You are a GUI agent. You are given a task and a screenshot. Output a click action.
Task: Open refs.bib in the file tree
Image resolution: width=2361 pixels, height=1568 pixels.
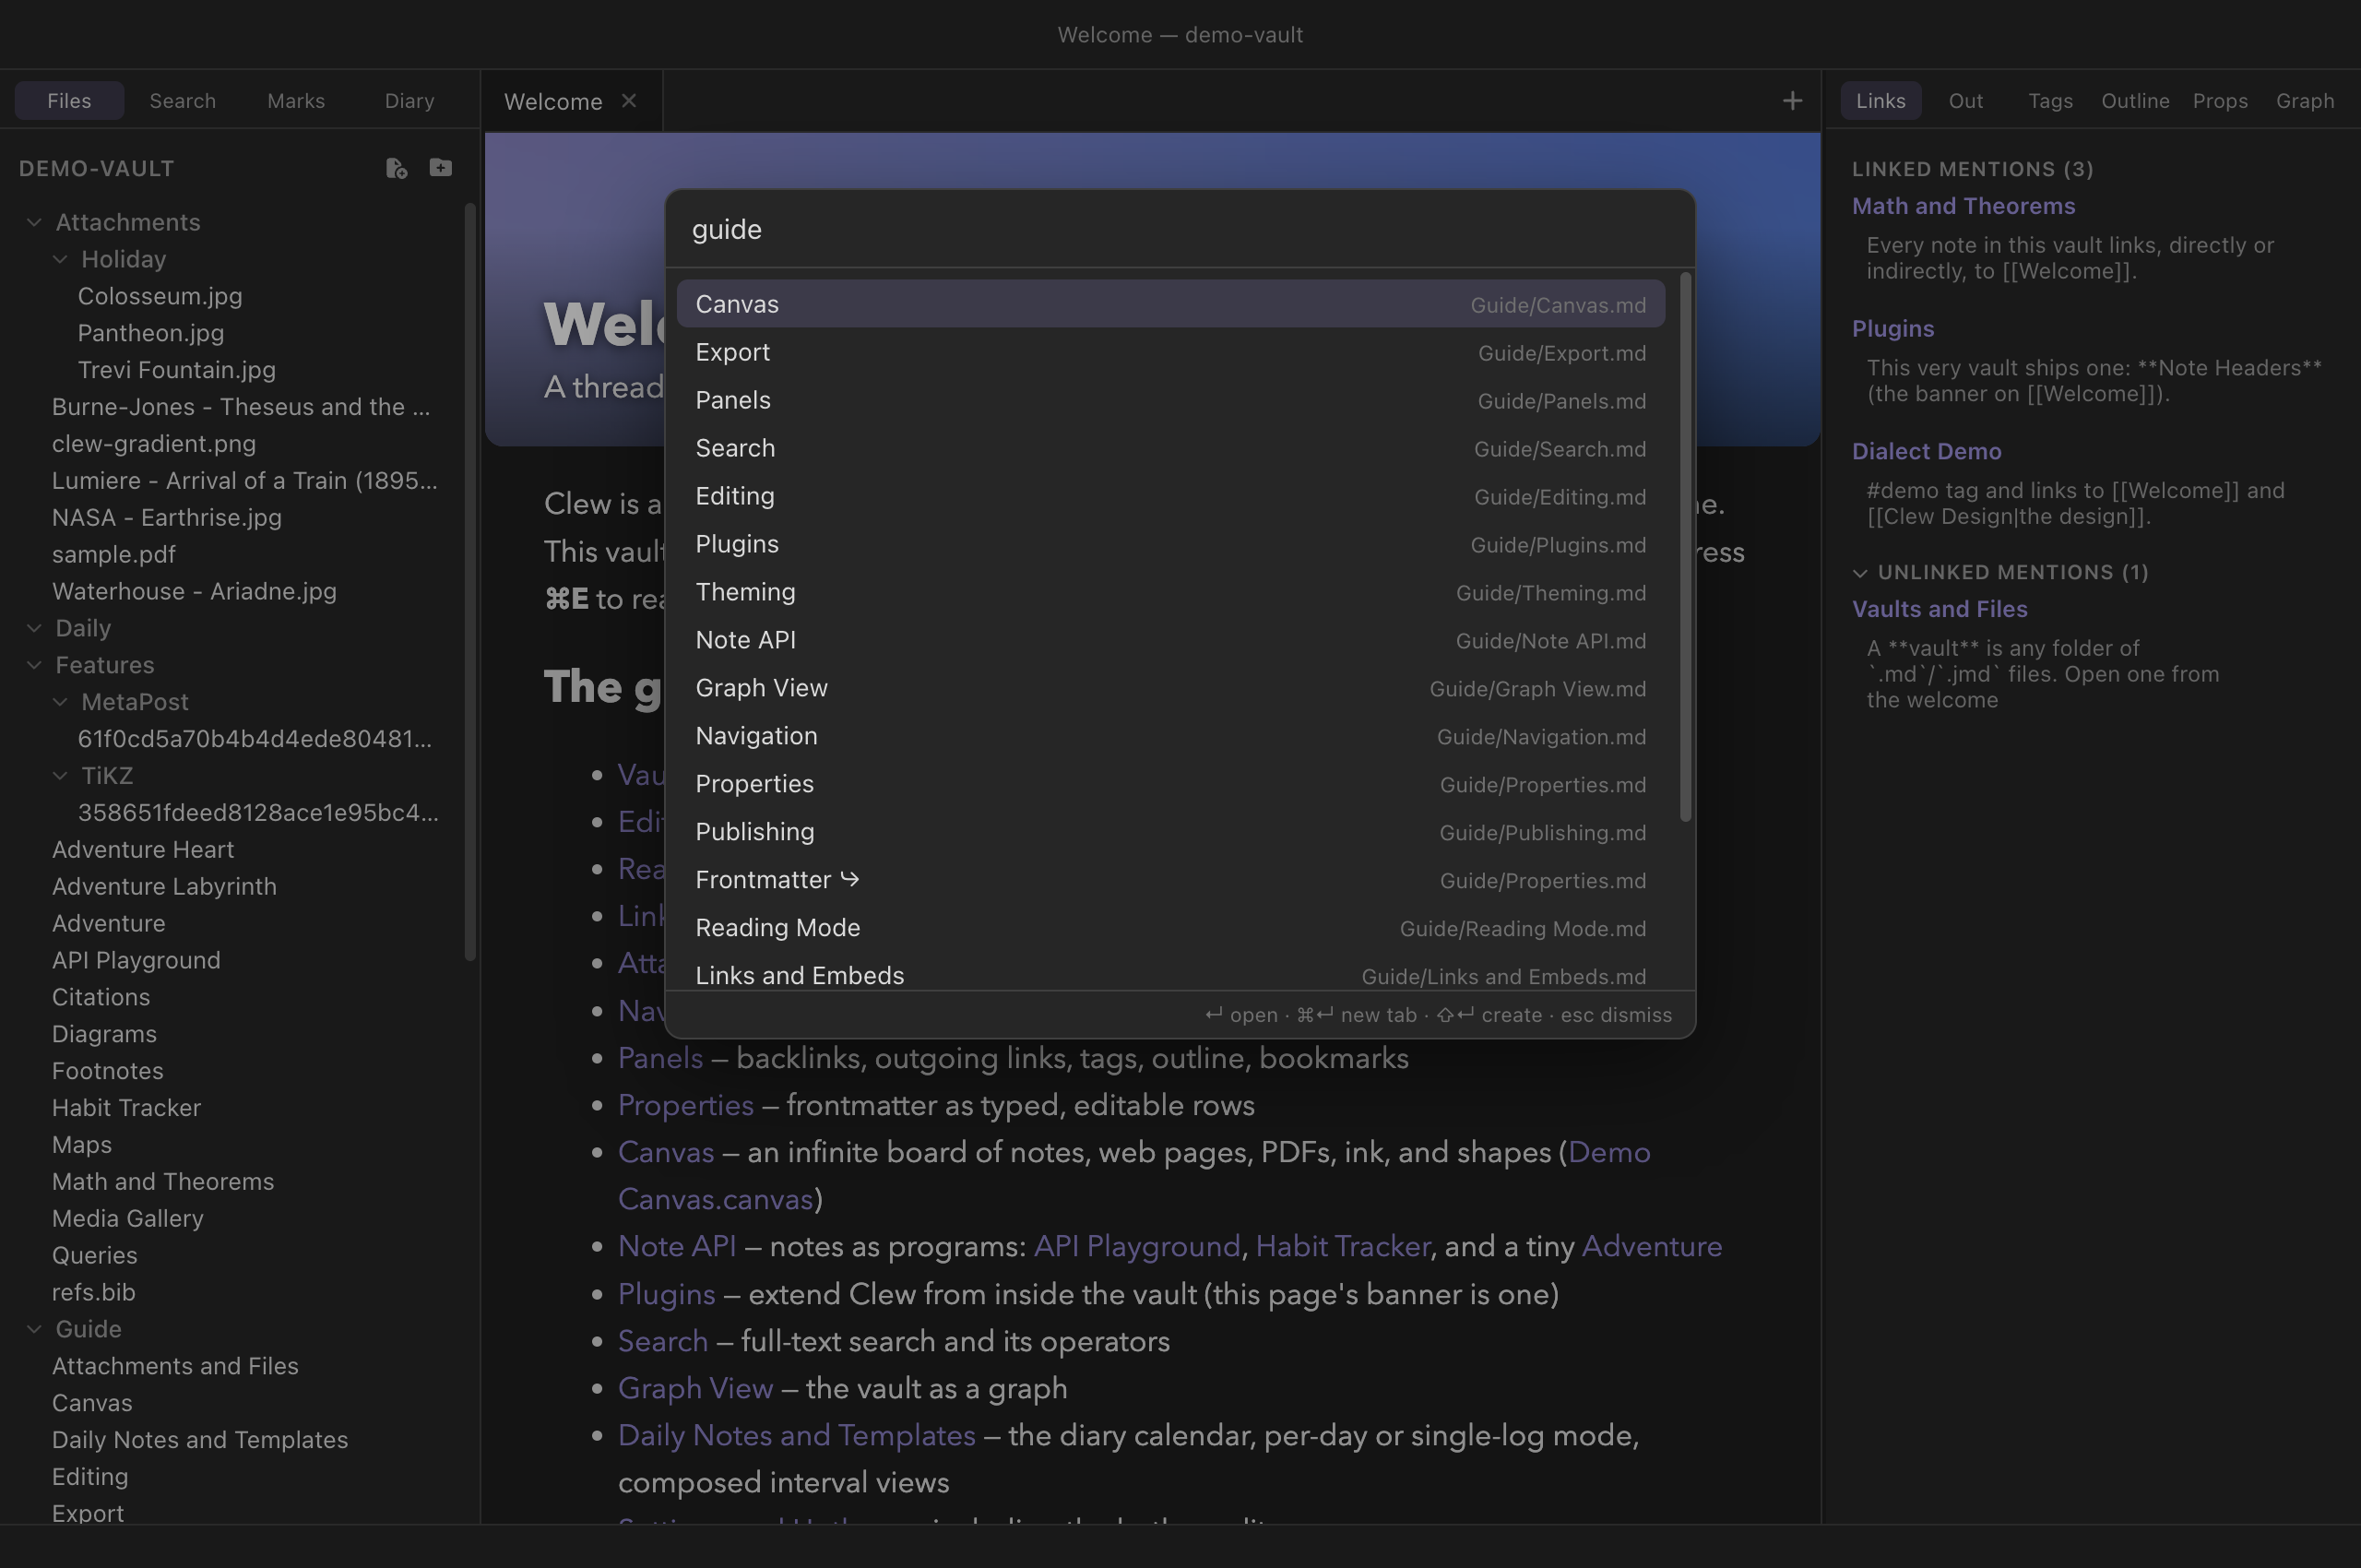pyautogui.click(x=94, y=1292)
